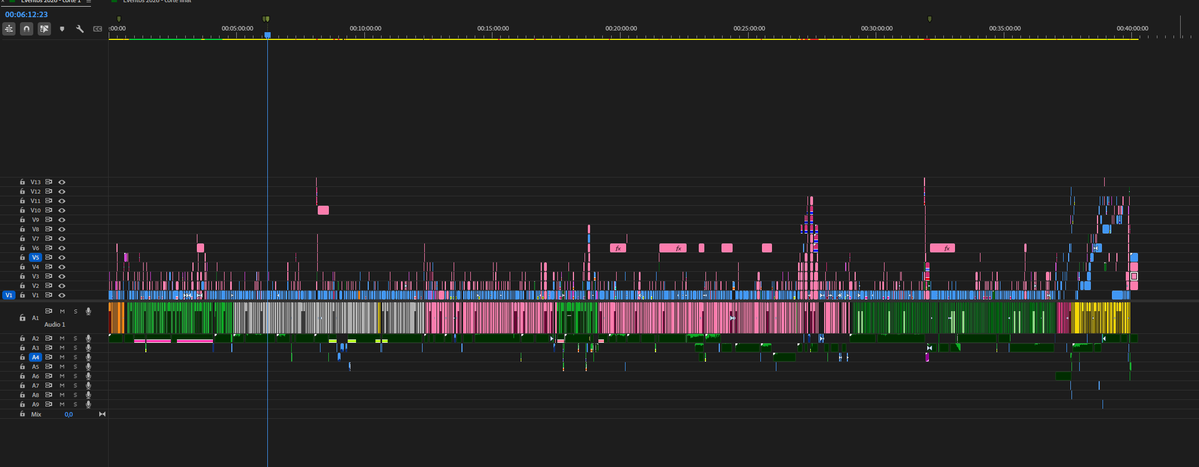This screenshot has width=1199, height=467.
Task: Toggle lock on track V13
Action: coord(23,182)
